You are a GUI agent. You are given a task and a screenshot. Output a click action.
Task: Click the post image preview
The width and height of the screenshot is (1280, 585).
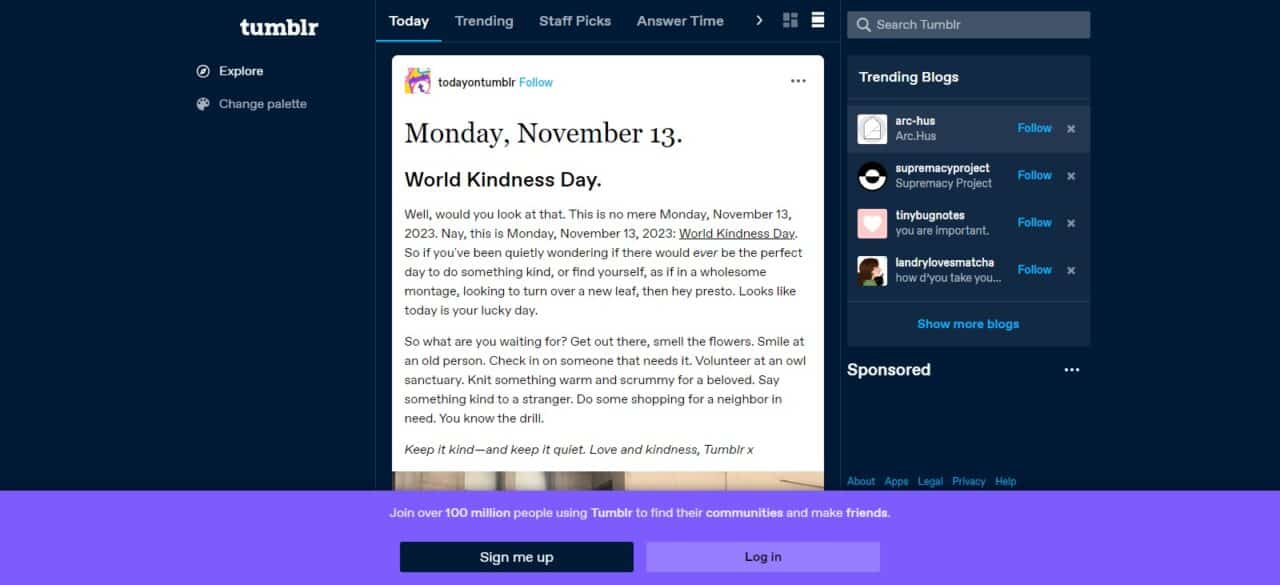point(608,481)
